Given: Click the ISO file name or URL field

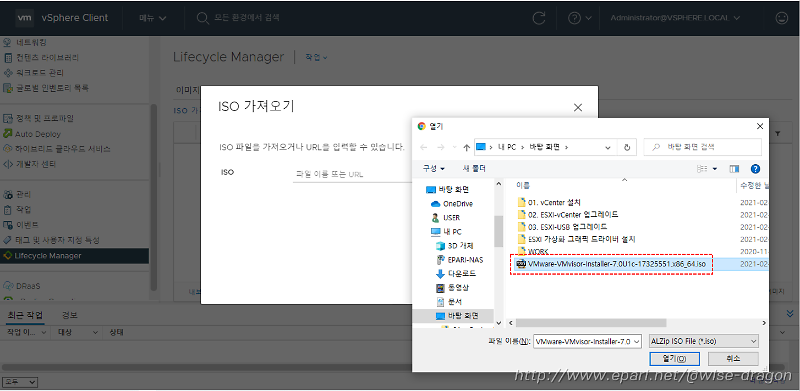Looking at the screenshot, I should tap(352, 174).
